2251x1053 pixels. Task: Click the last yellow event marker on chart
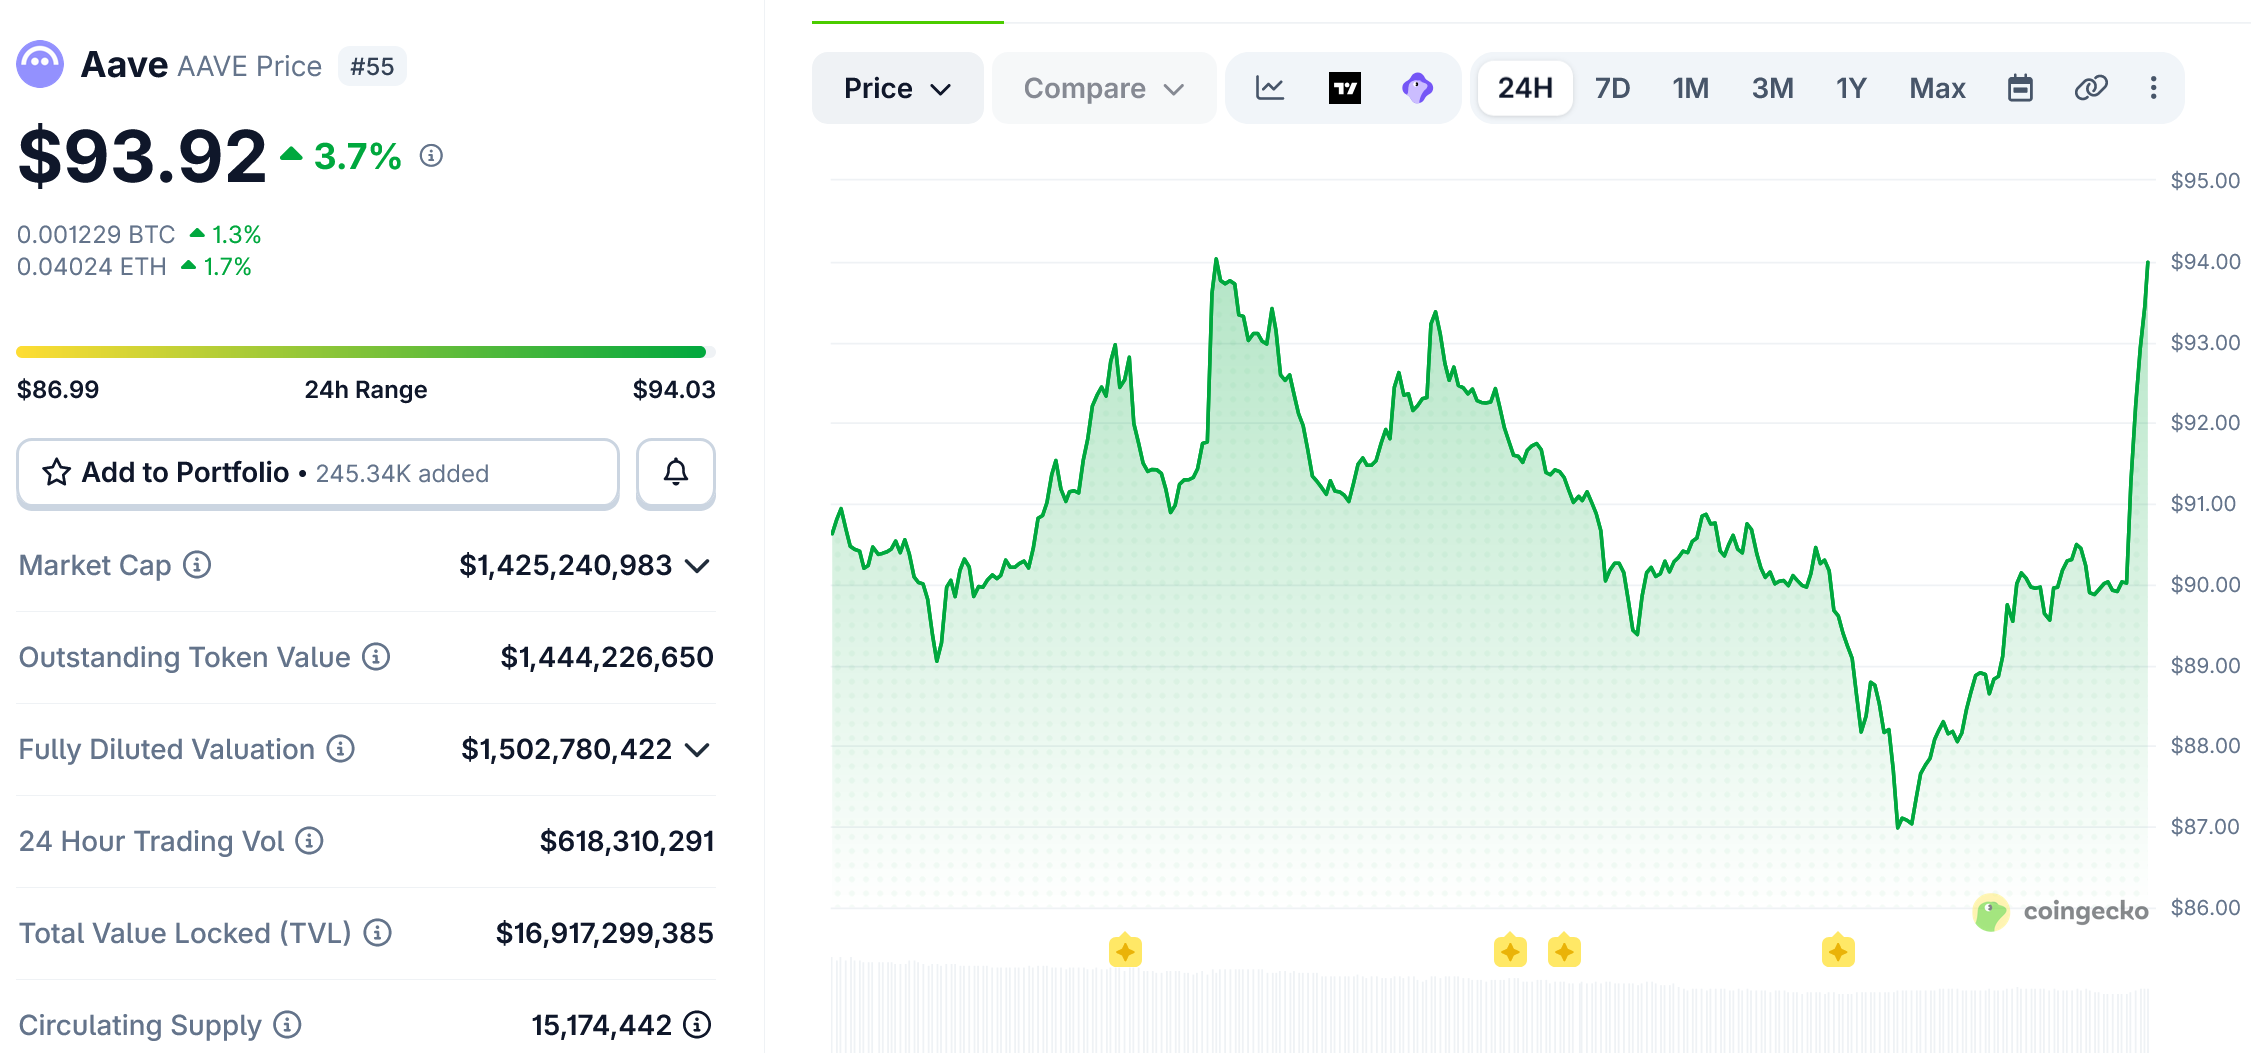click(x=1838, y=951)
